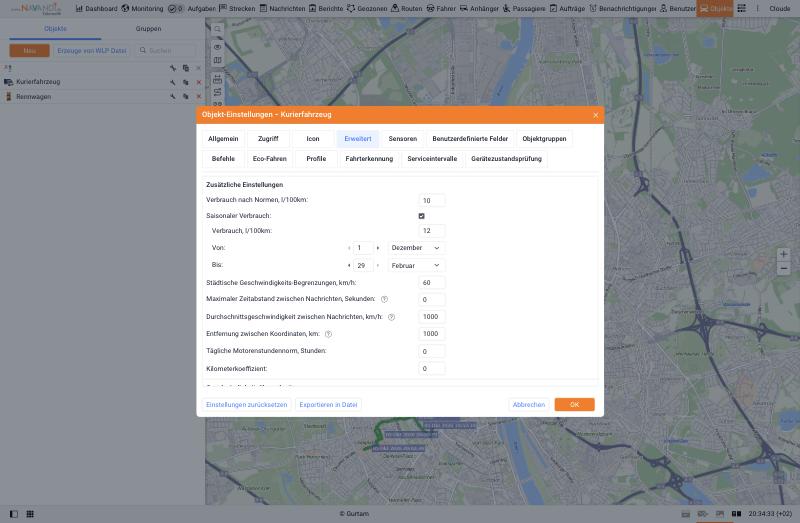Open the Eco-Fahren tab
800x523 pixels.
(x=269, y=159)
